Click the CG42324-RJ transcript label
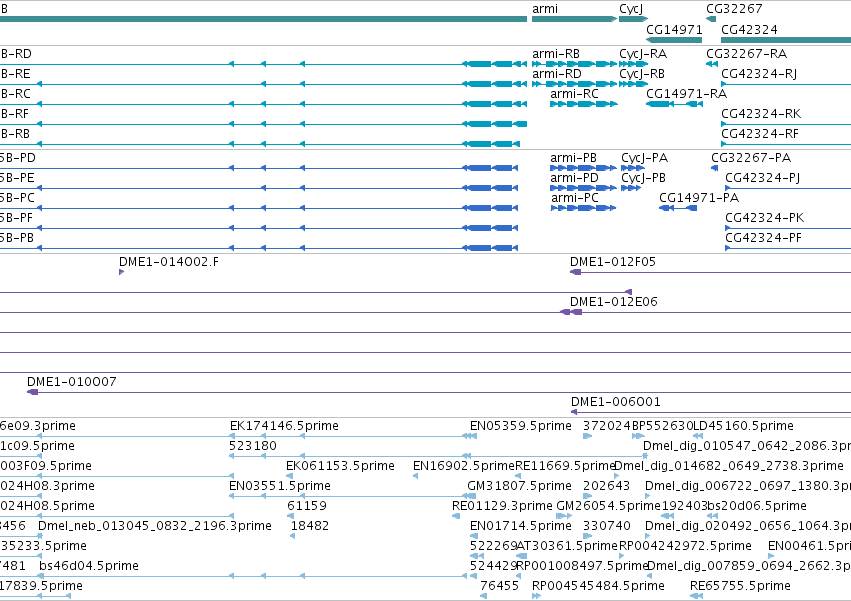851x601 pixels. (759, 74)
